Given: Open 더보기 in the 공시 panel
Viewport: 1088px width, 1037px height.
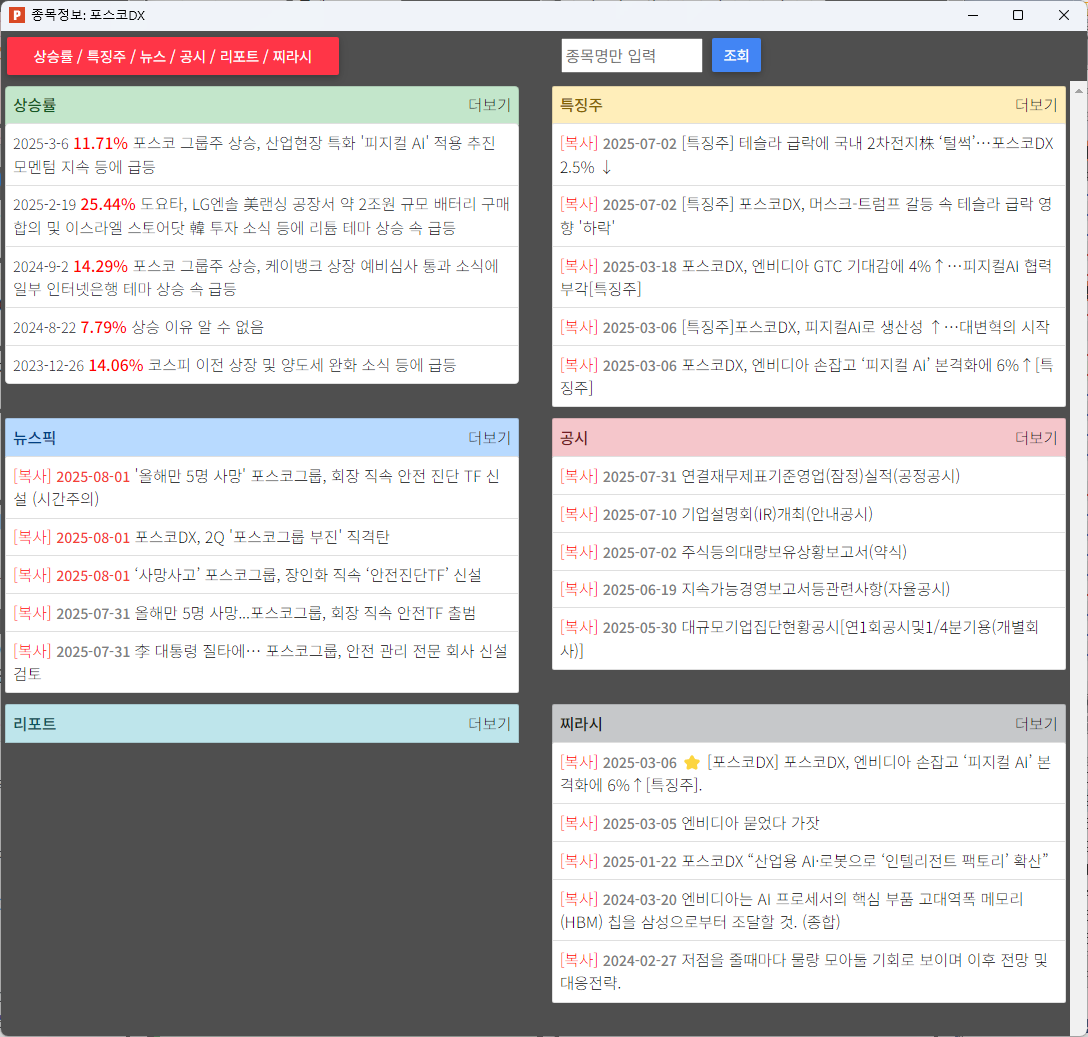Looking at the screenshot, I should 1036,438.
